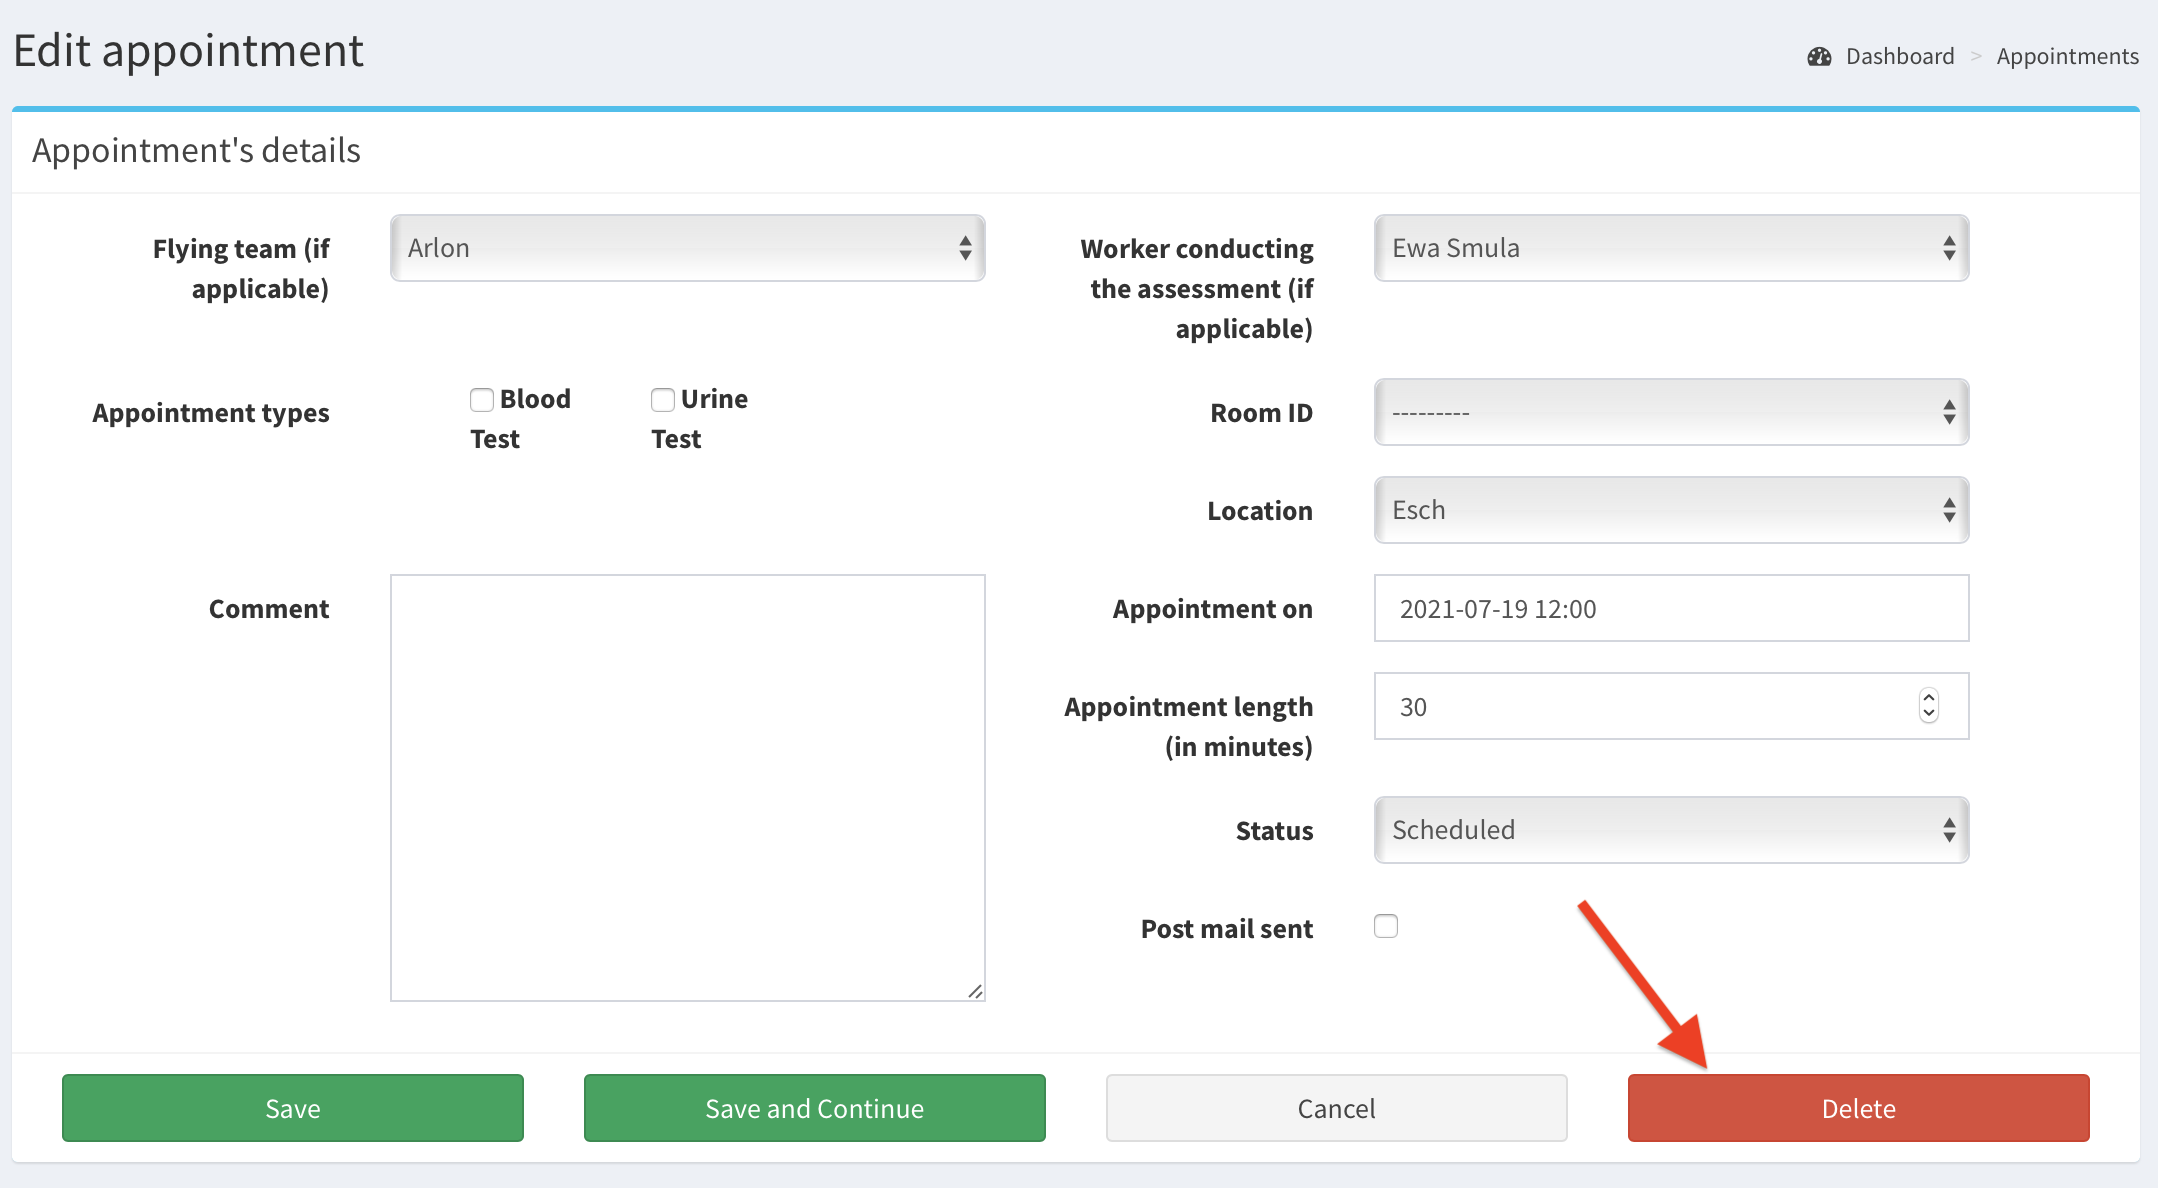The image size is (2158, 1188).
Task: Open the Worker conducting assessment dropdown
Action: click(1670, 248)
